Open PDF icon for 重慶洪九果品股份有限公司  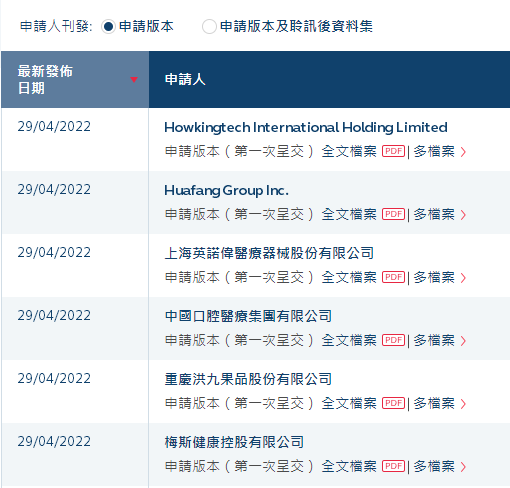coord(393,403)
